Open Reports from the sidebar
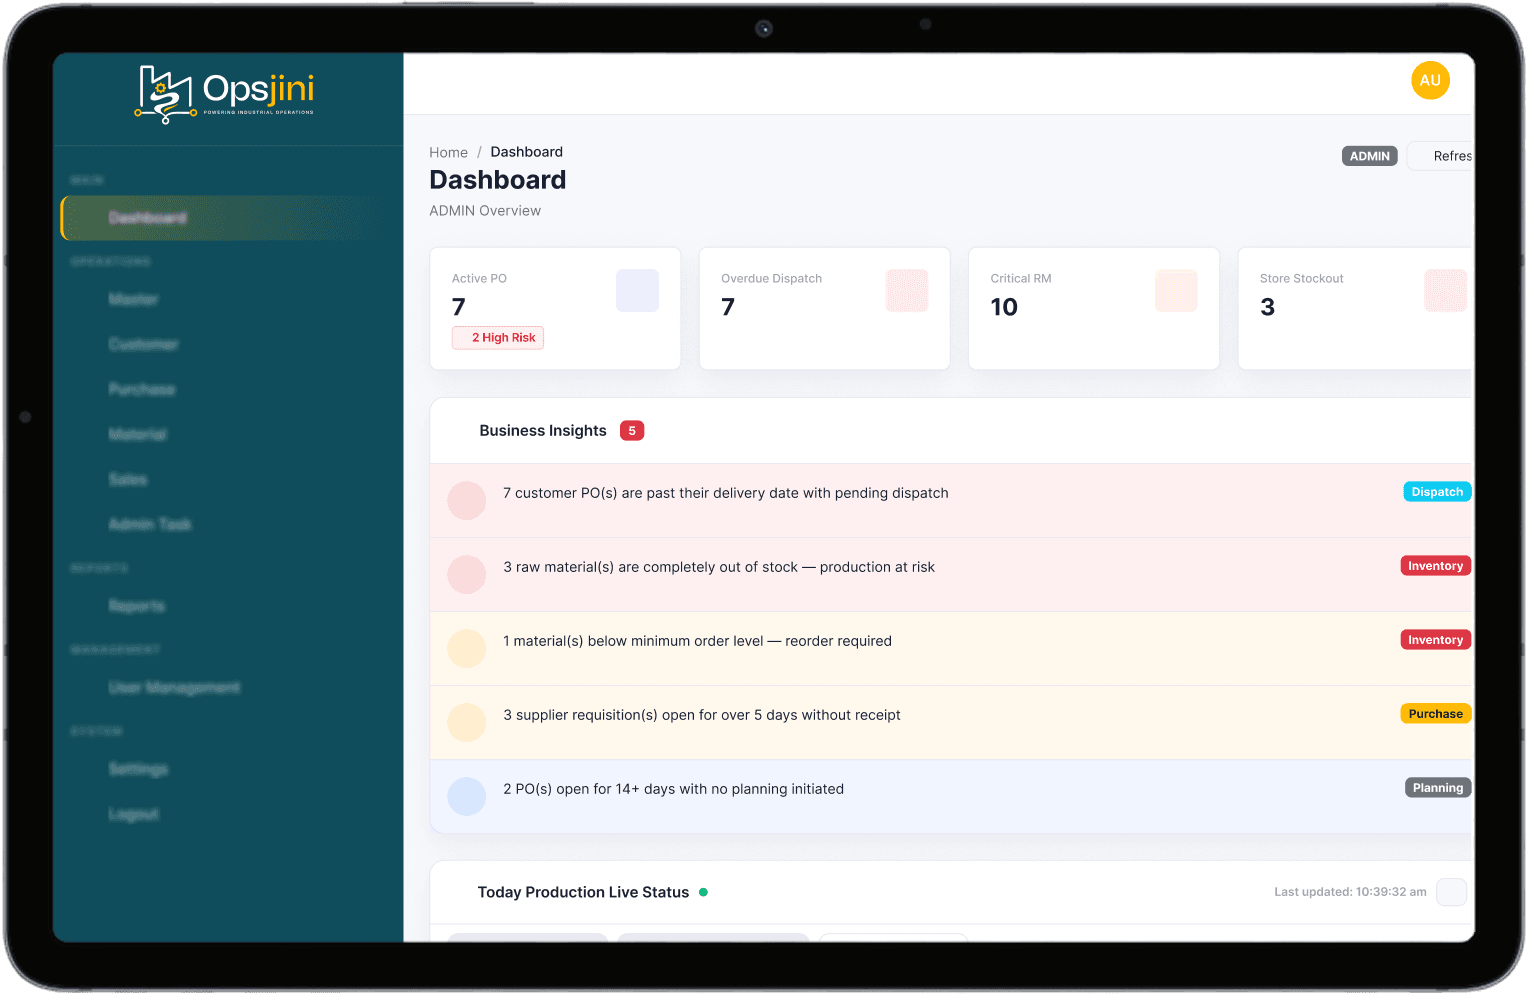 point(137,606)
